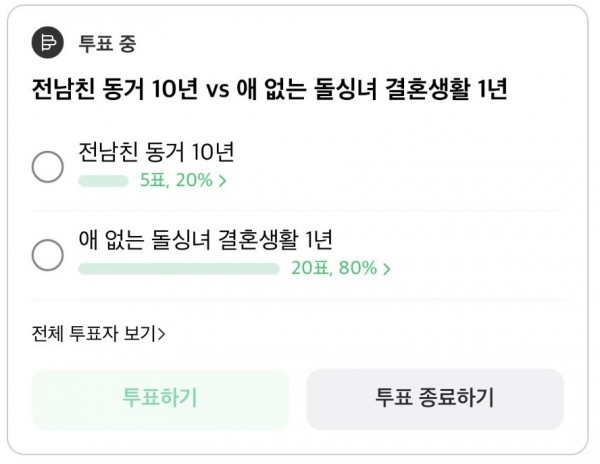Click the 80% percentage text
The width and height of the screenshot is (600, 464).
[x=357, y=268]
